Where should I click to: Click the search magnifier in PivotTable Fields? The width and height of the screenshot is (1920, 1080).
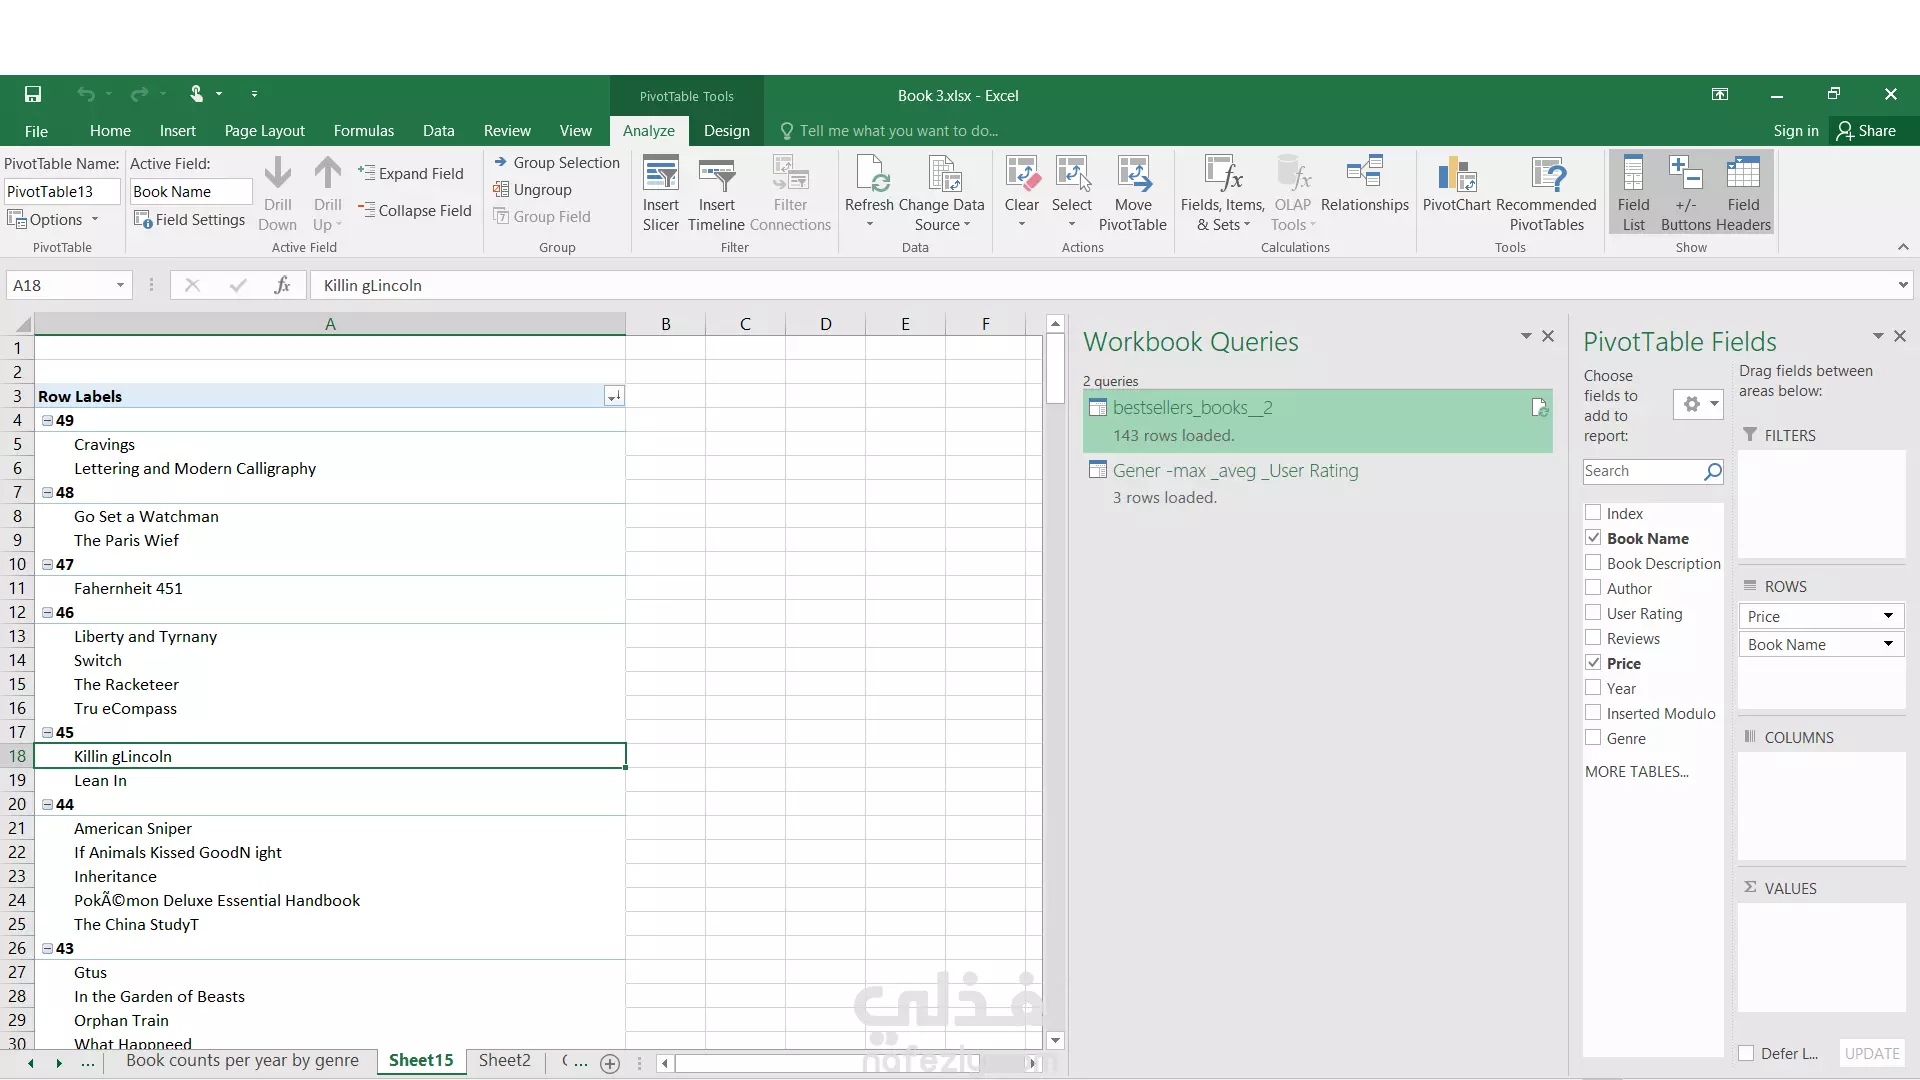point(1712,471)
